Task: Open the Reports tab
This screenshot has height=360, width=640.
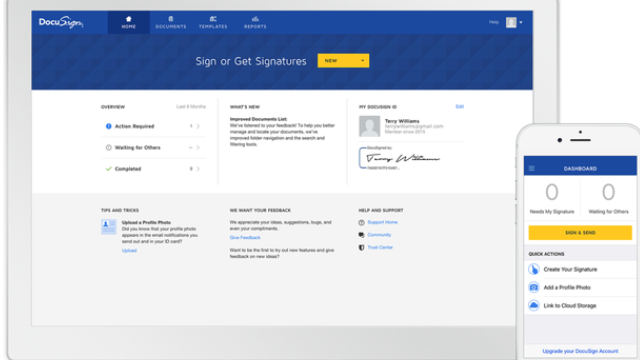Action: pos(255,22)
